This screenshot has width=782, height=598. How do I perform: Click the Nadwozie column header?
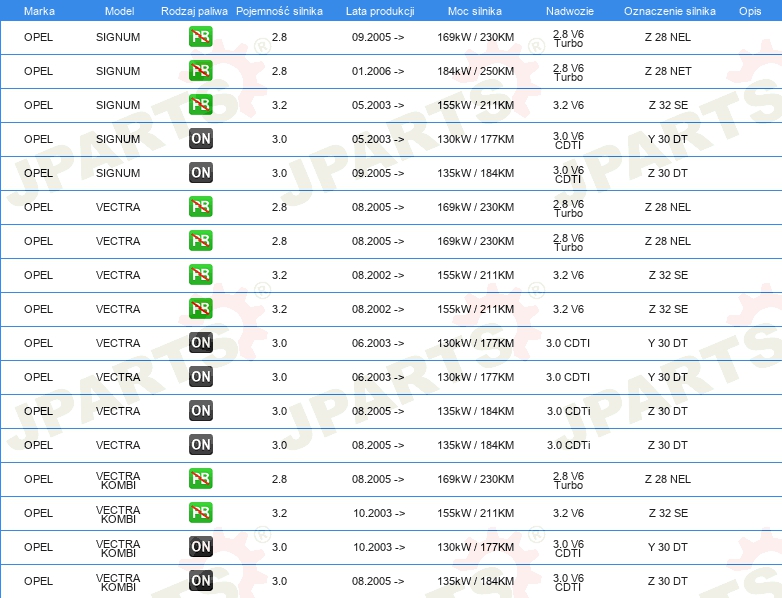click(x=570, y=11)
